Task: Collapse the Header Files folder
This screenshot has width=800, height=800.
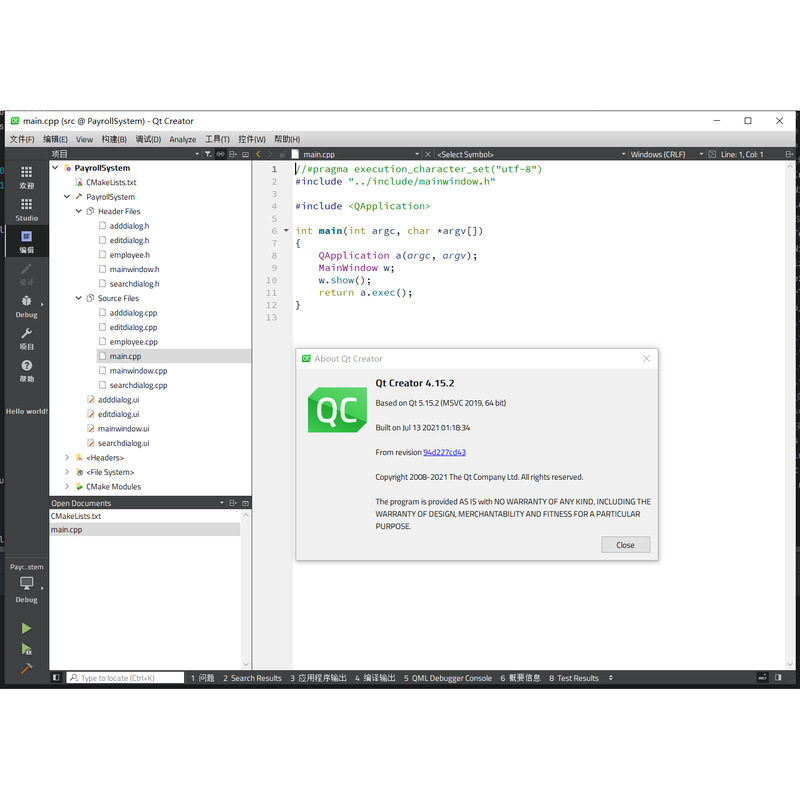Action: tap(79, 211)
